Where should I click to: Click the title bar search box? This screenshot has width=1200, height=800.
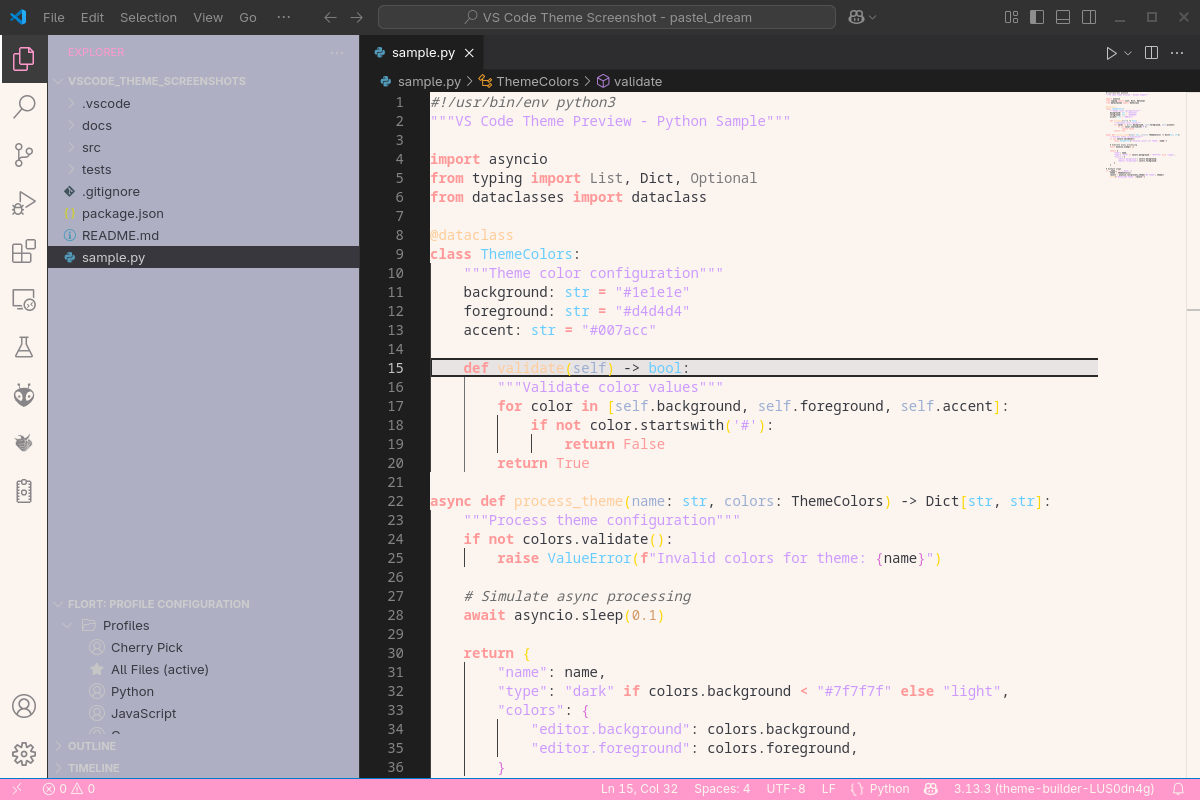607,17
